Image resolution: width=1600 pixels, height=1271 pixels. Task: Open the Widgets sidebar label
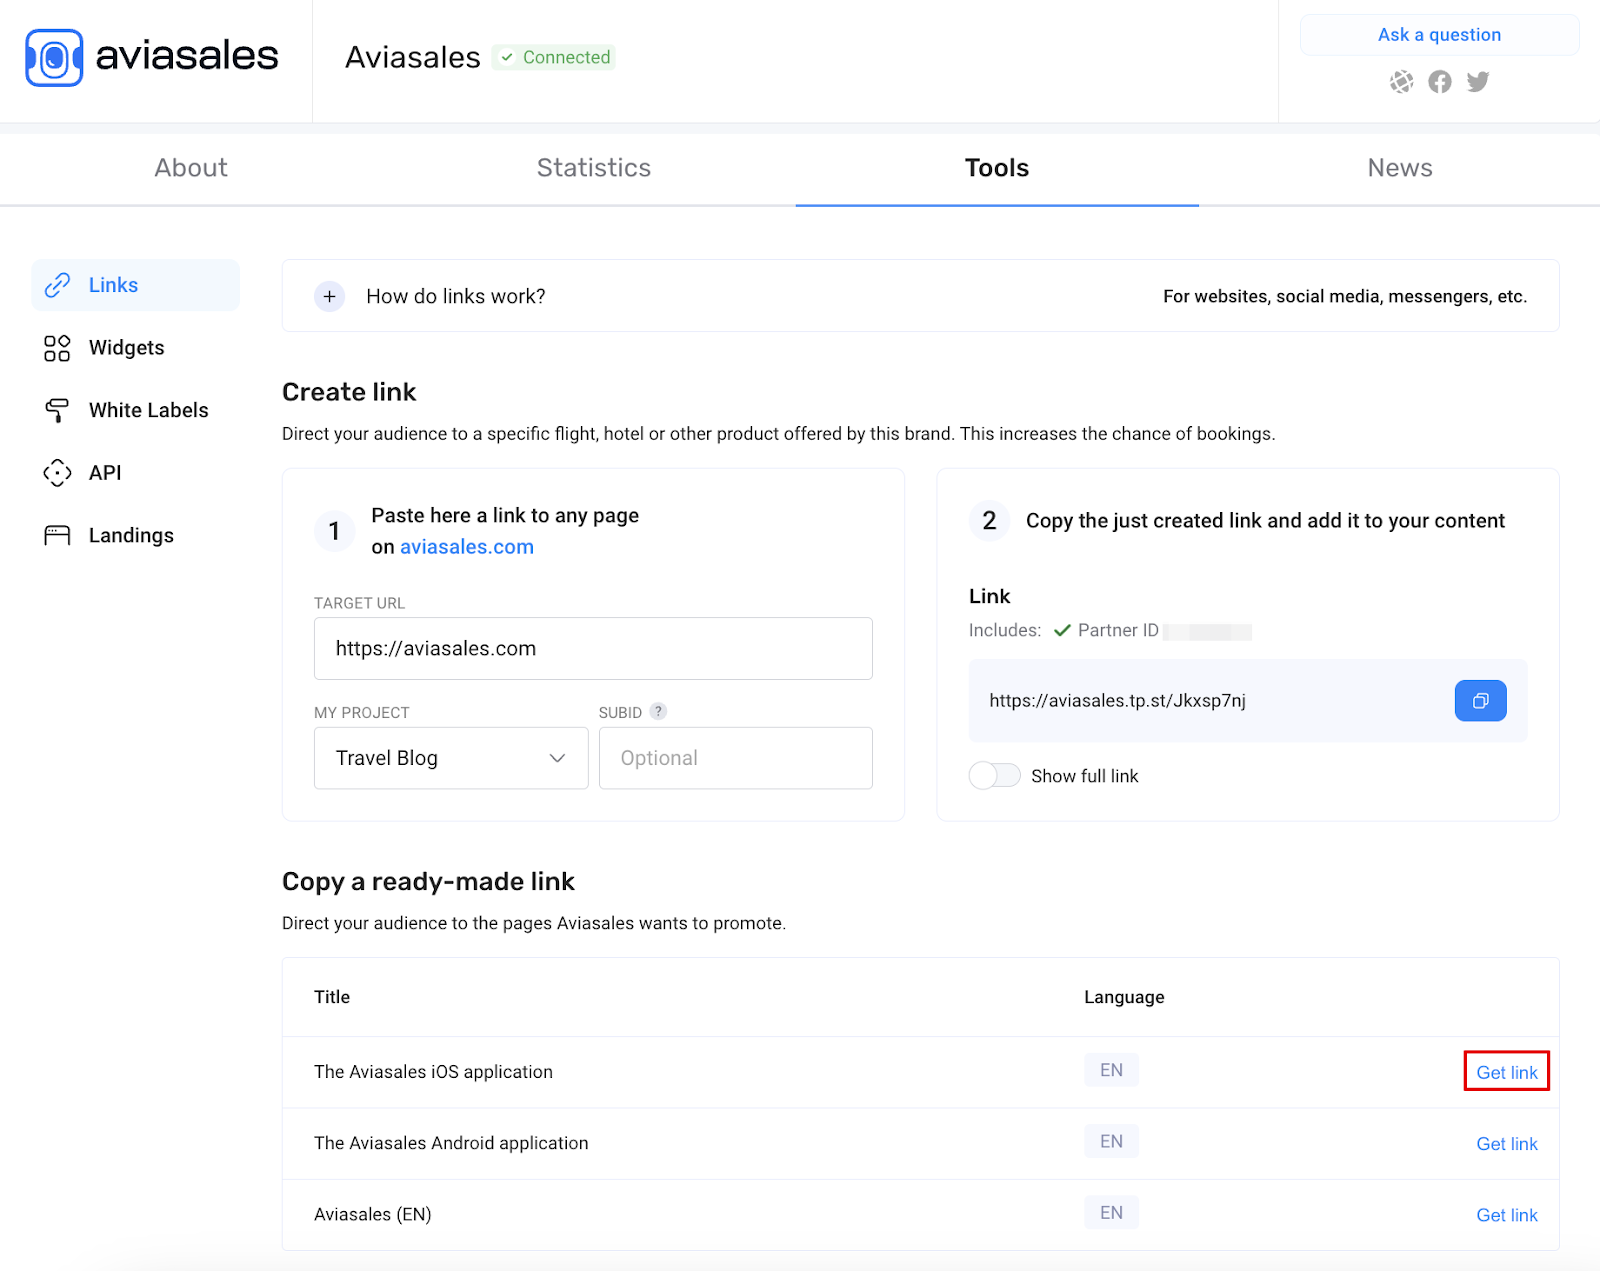tap(127, 348)
